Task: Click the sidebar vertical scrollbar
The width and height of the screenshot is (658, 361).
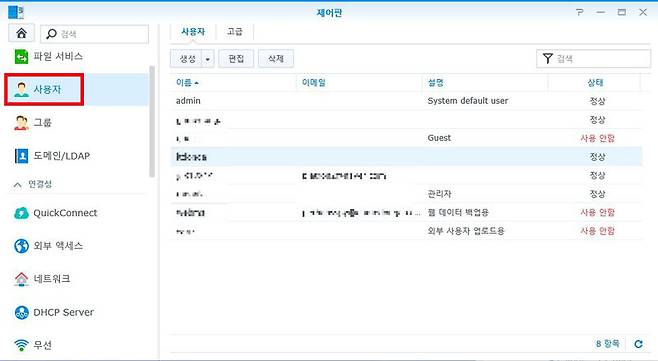Action: (x=152, y=122)
